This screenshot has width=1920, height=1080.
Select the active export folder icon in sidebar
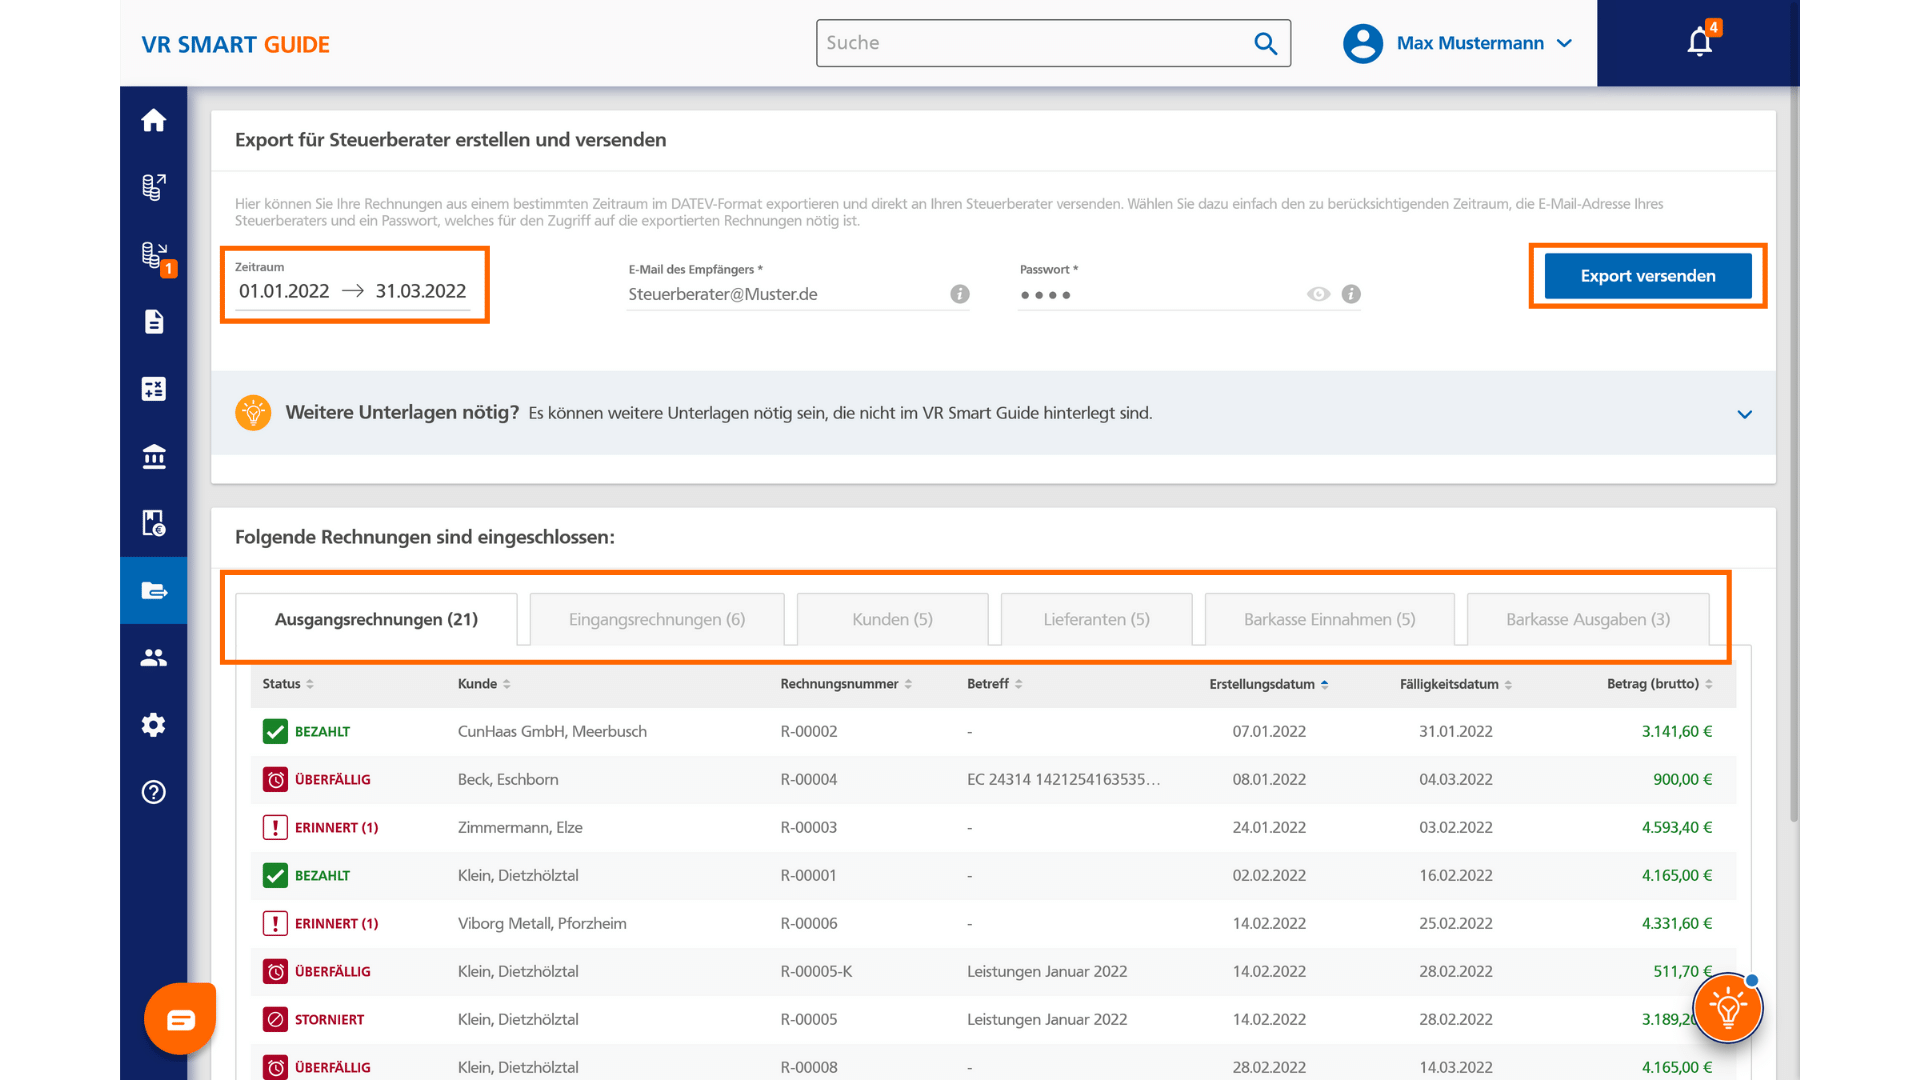[153, 590]
